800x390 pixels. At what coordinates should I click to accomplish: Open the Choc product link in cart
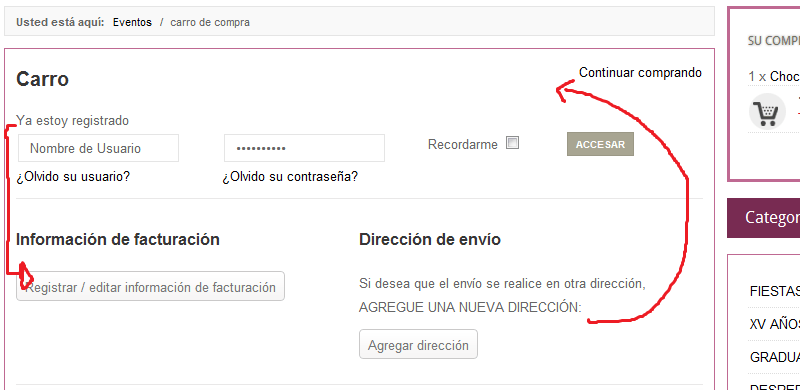785,77
